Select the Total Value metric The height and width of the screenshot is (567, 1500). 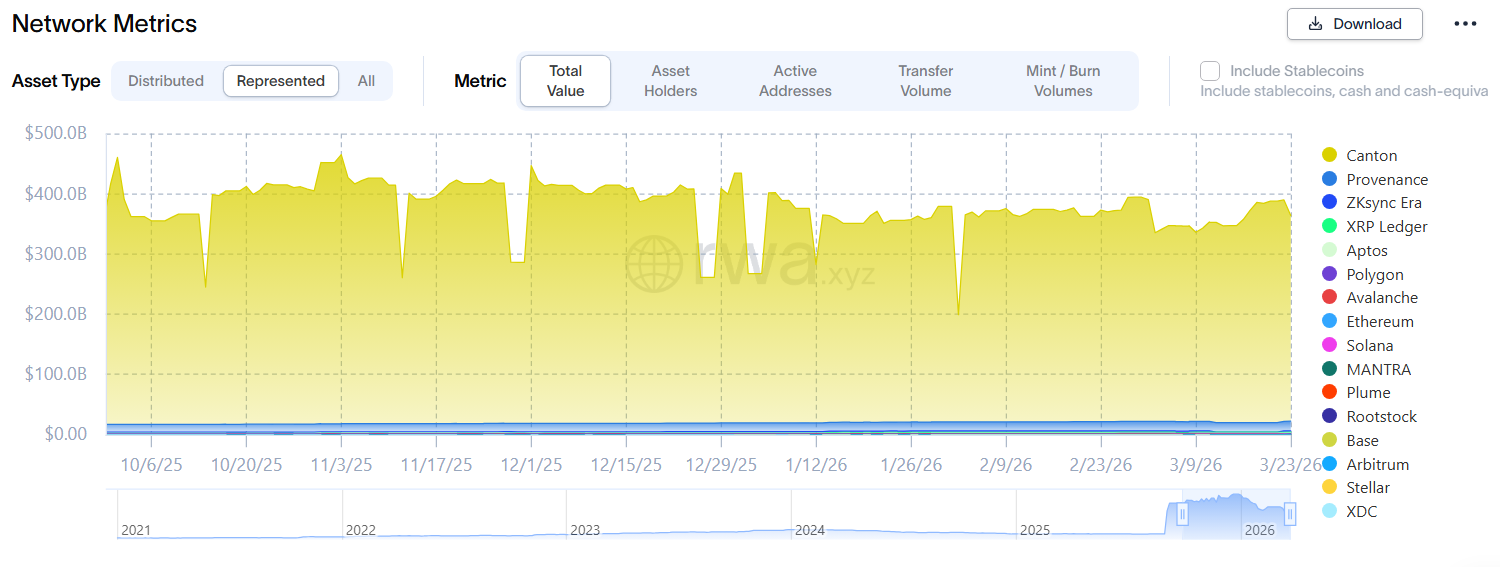tap(565, 81)
